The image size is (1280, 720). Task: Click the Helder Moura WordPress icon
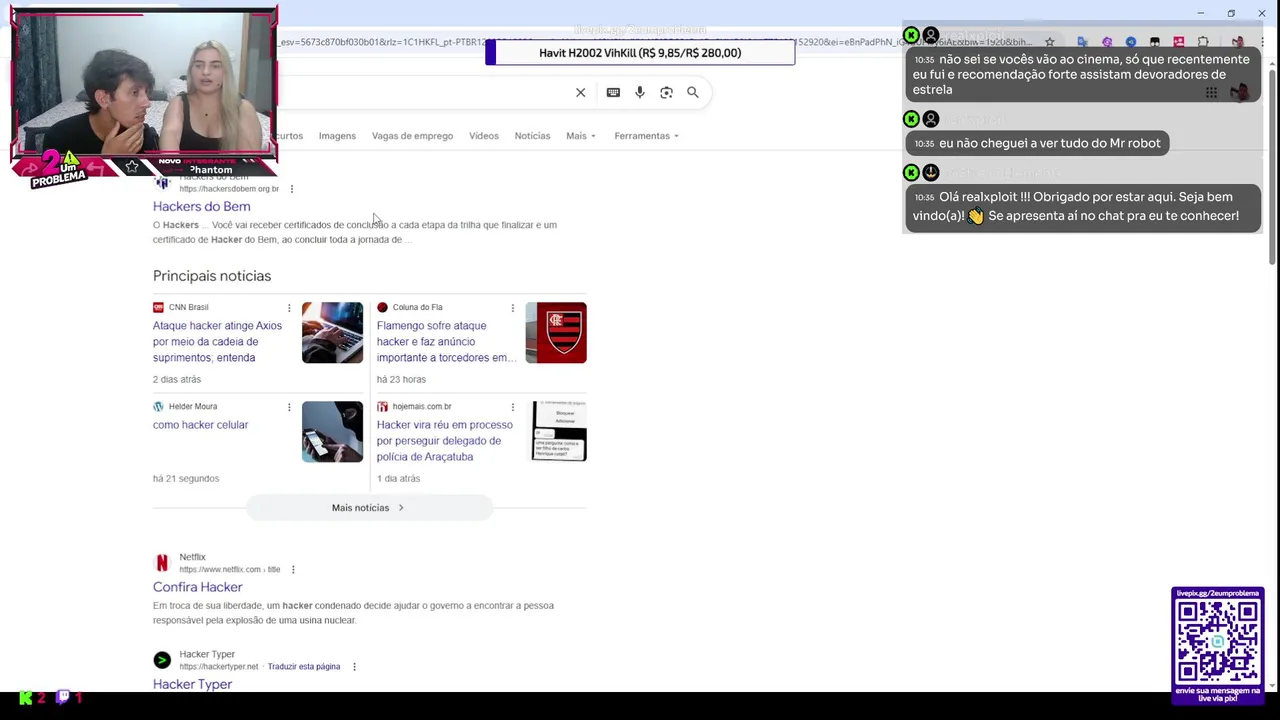(x=158, y=406)
